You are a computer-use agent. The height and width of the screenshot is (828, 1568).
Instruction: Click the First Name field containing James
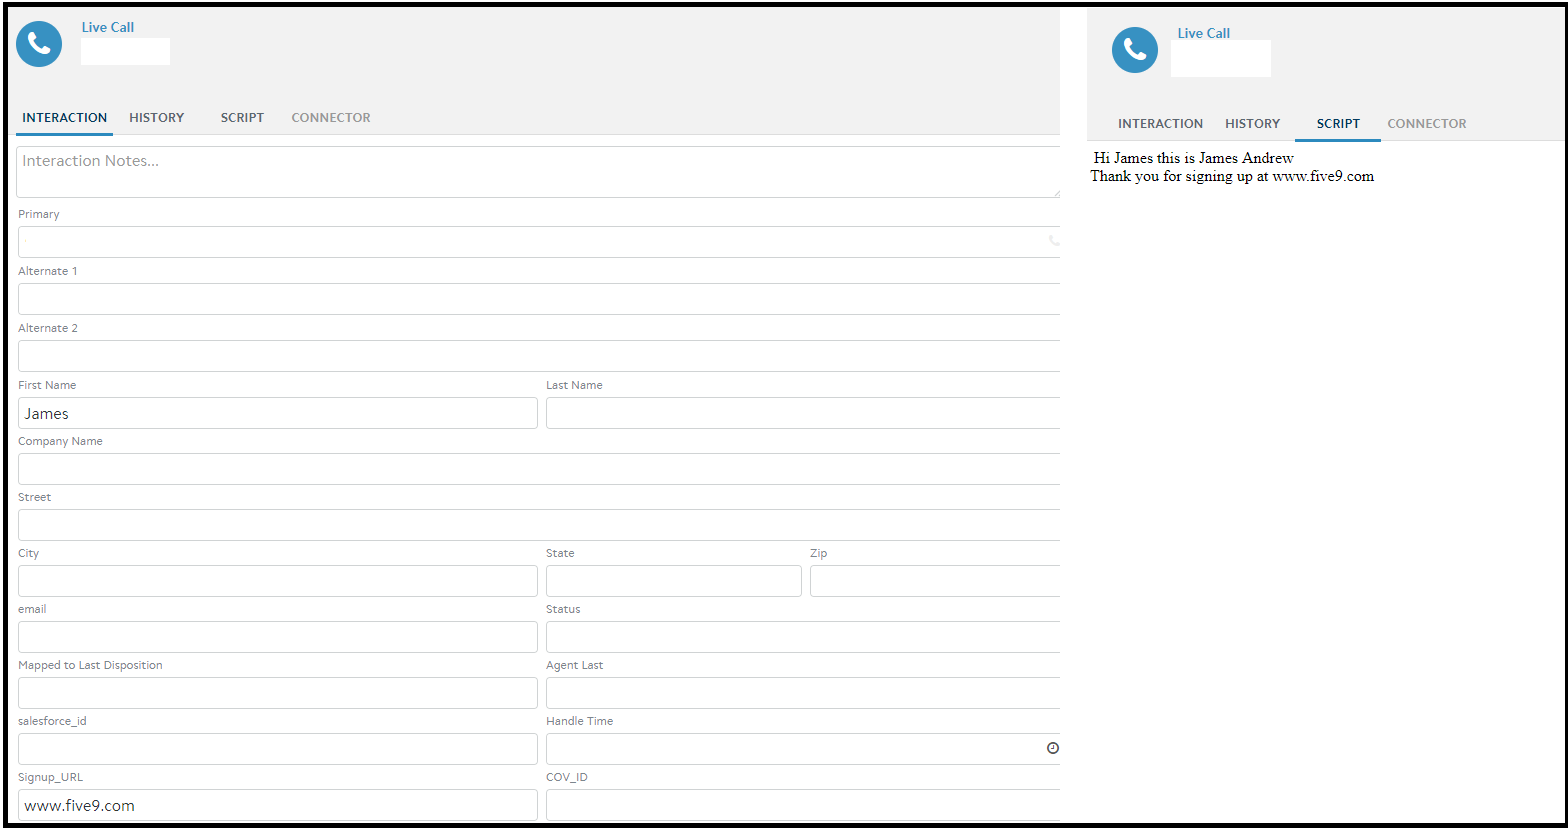(278, 413)
